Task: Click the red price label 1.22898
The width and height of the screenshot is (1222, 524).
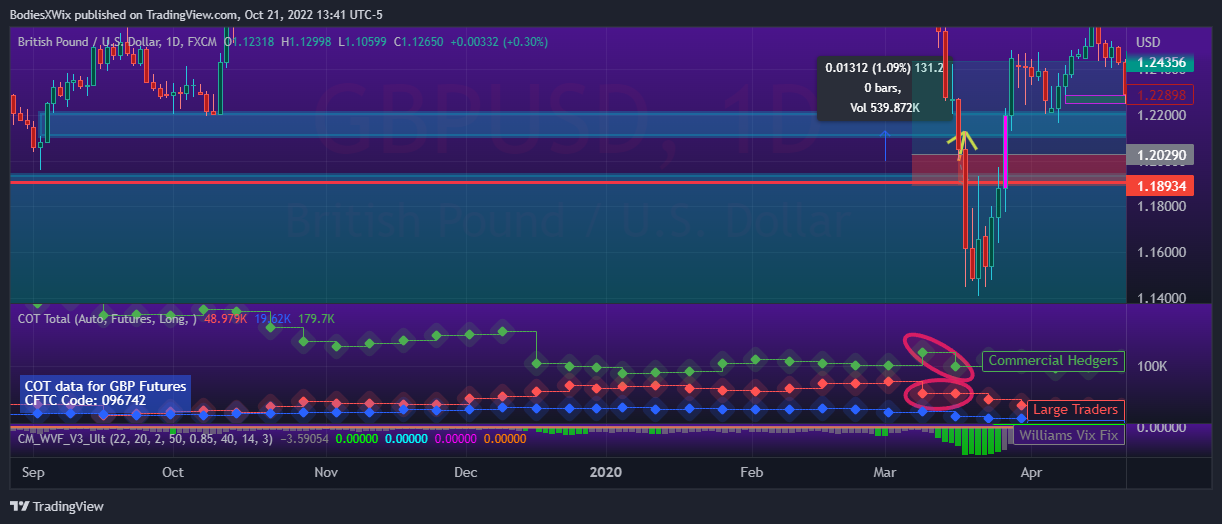Action: (1161, 95)
